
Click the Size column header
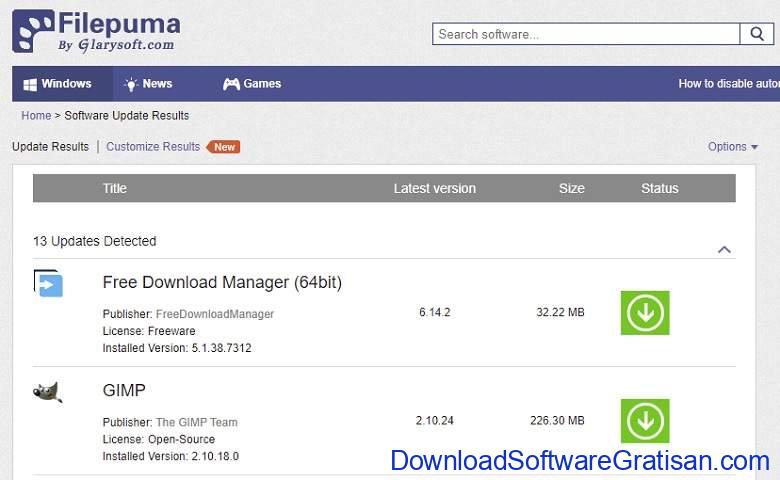pos(572,189)
